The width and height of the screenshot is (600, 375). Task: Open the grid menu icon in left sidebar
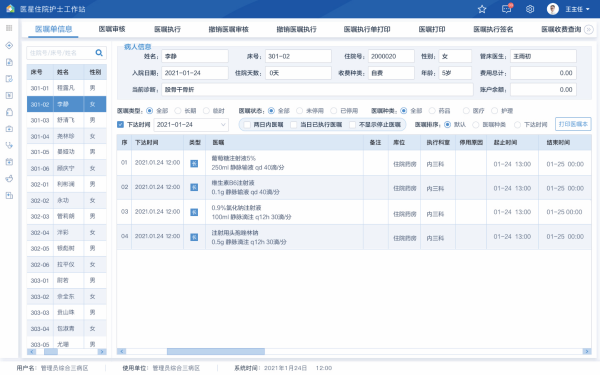tap(9, 28)
